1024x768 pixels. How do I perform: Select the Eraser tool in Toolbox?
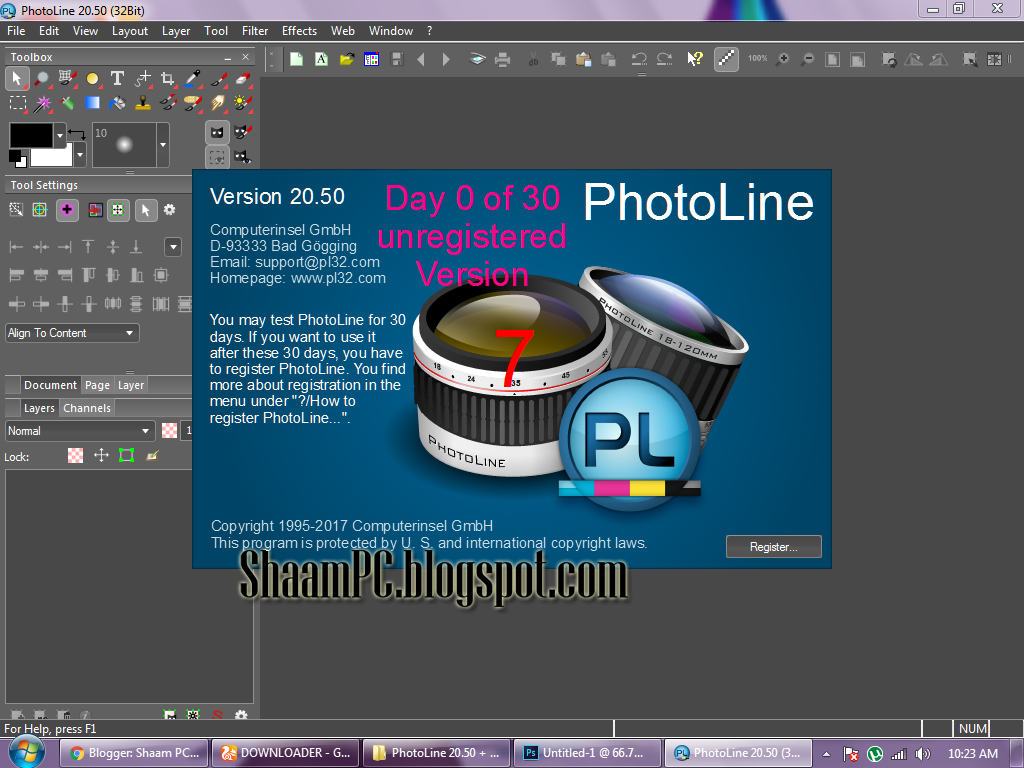point(242,79)
